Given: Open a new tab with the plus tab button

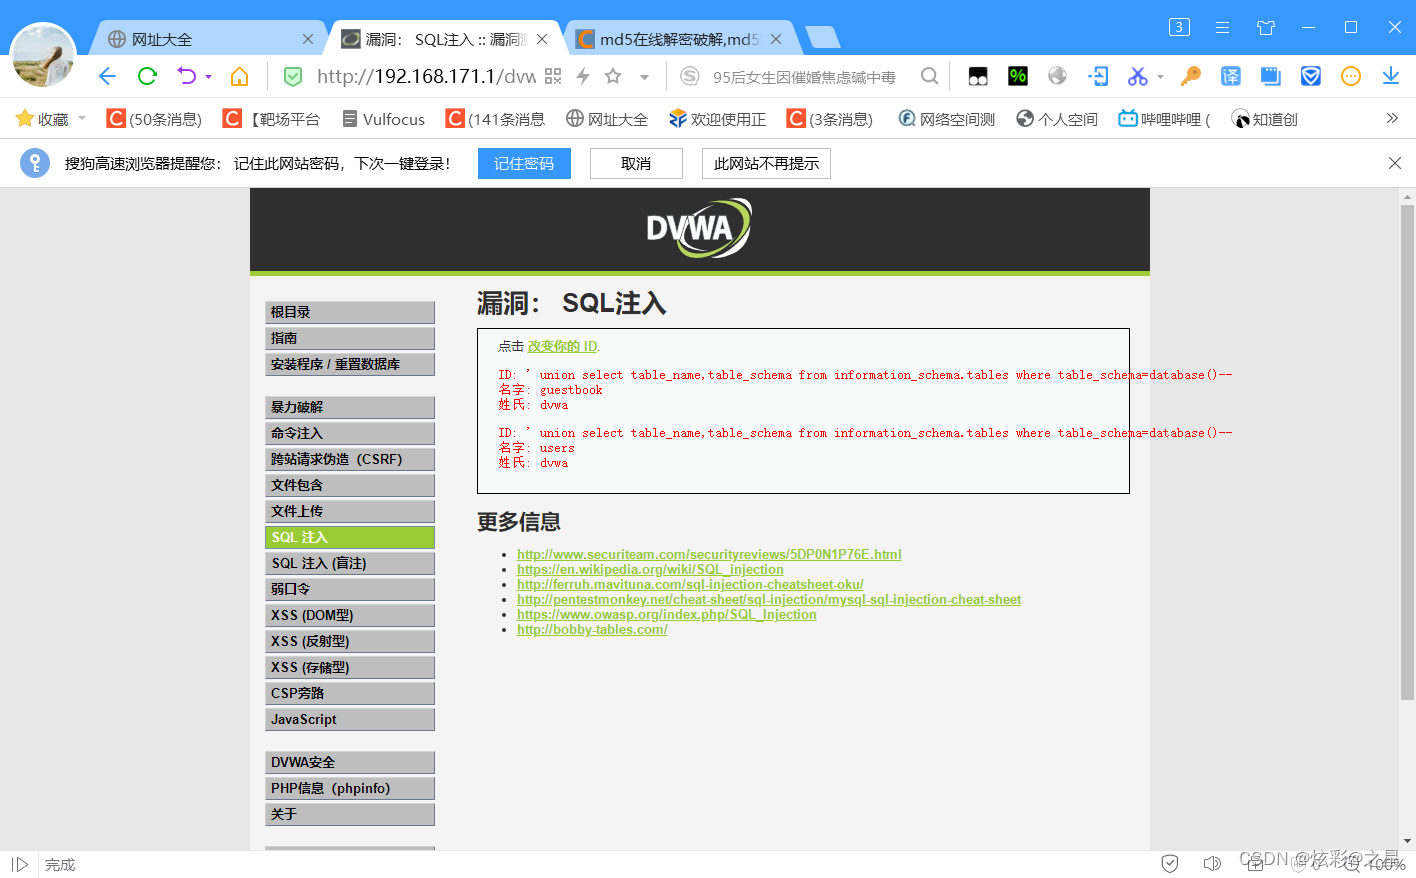Looking at the screenshot, I should click(x=822, y=38).
